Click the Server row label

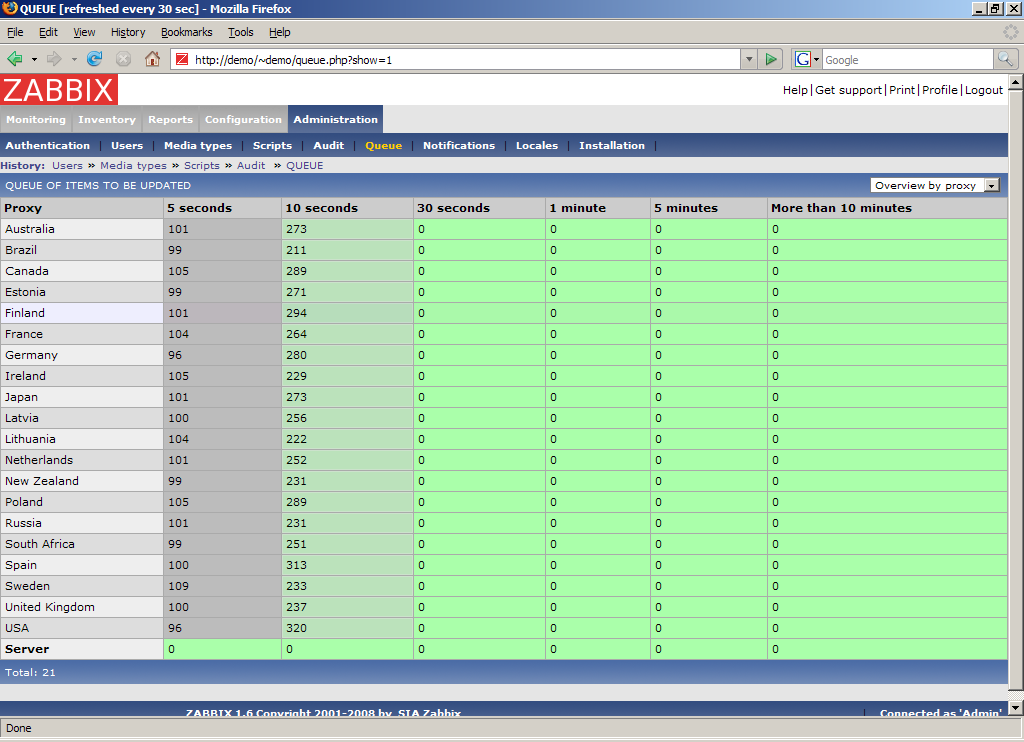click(x=27, y=649)
